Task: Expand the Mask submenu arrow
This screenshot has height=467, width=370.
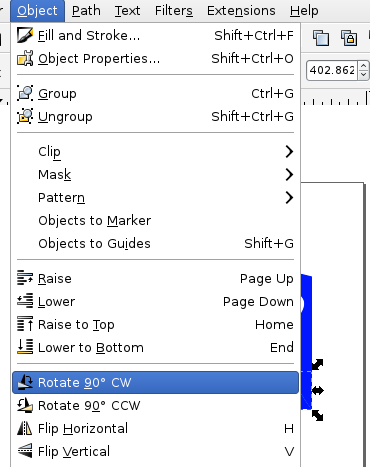Action: 289,175
